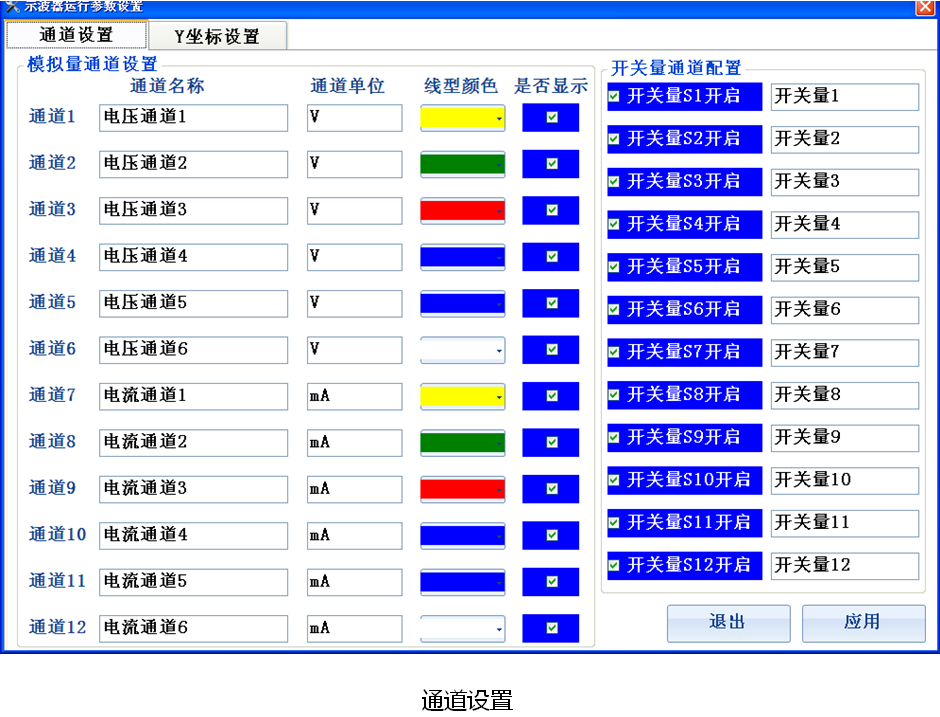Viewport: 940px width, 717px height.
Task: Click the 电压通道1 name input field
Action: [193, 118]
